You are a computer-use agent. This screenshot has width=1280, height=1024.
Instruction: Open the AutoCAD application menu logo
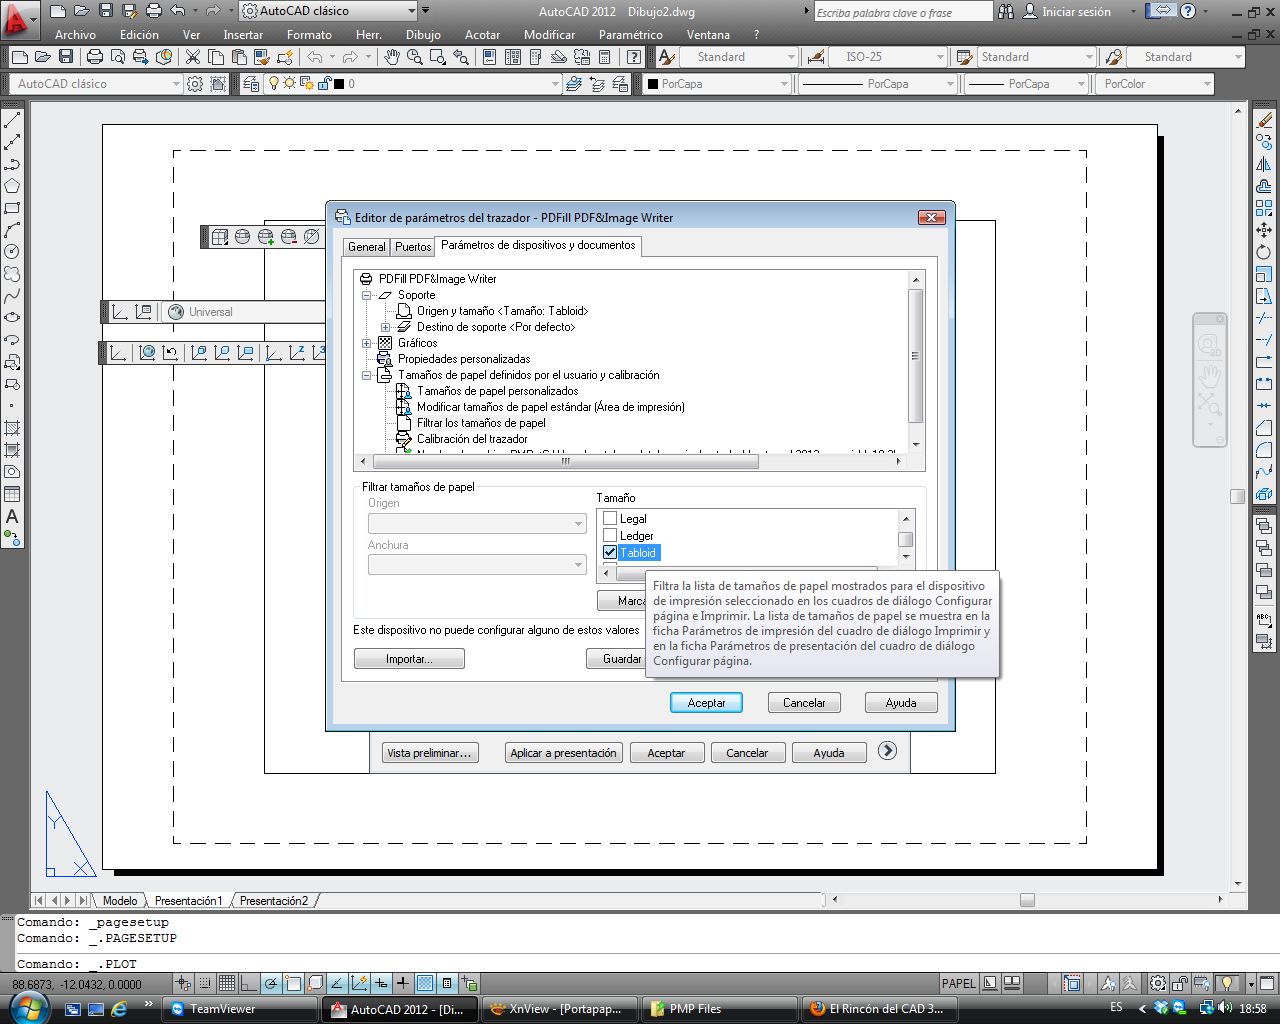click(18, 18)
